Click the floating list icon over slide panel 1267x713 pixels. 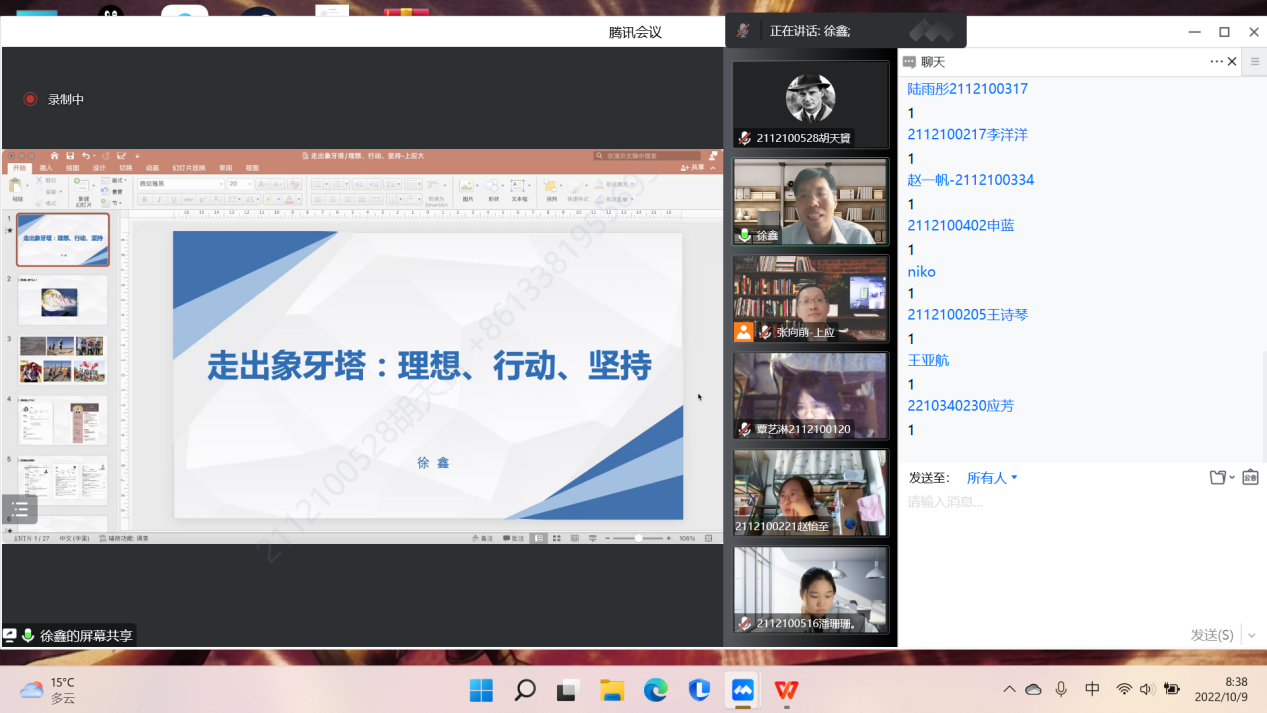point(20,509)
